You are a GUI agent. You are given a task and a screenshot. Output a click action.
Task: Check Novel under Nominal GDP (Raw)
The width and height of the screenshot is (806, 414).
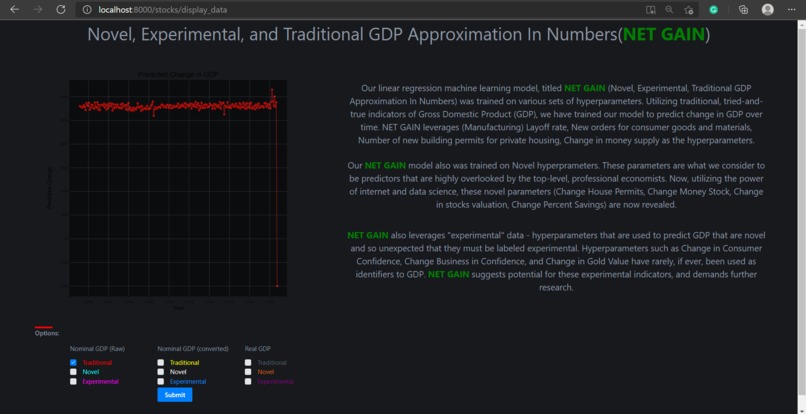click(73, 372)
